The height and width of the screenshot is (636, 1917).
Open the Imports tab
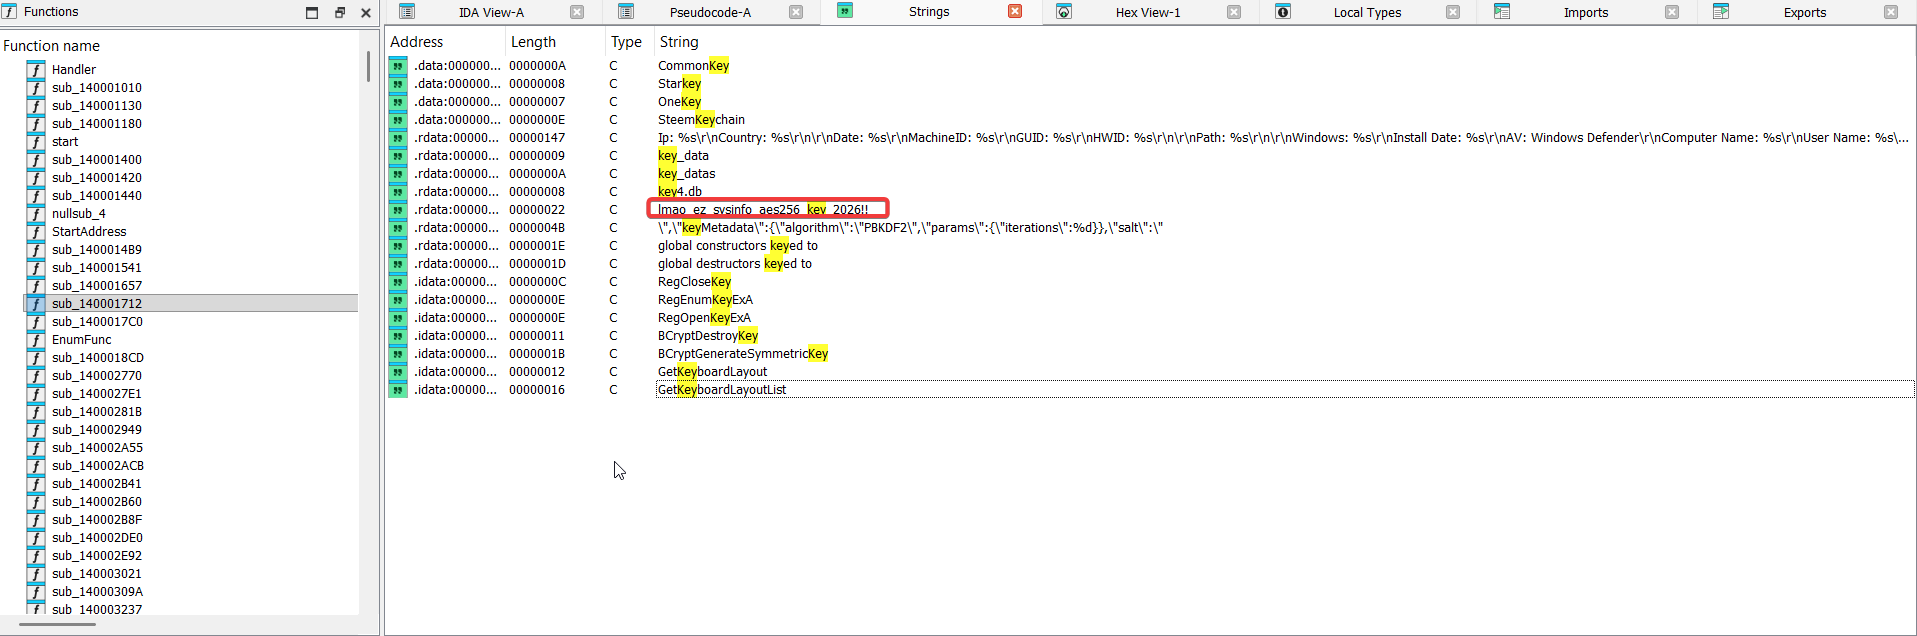click(x=1586, y=12)
